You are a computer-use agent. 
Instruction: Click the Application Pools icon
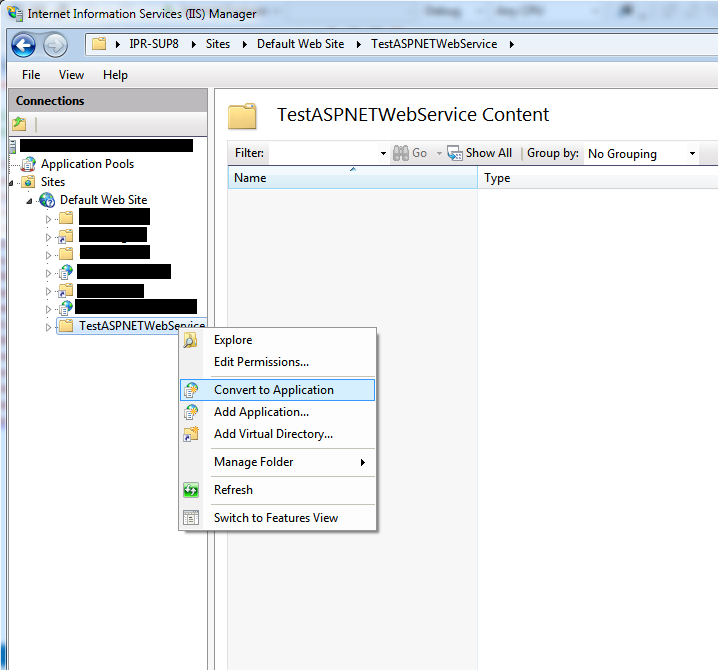point(29,163)
